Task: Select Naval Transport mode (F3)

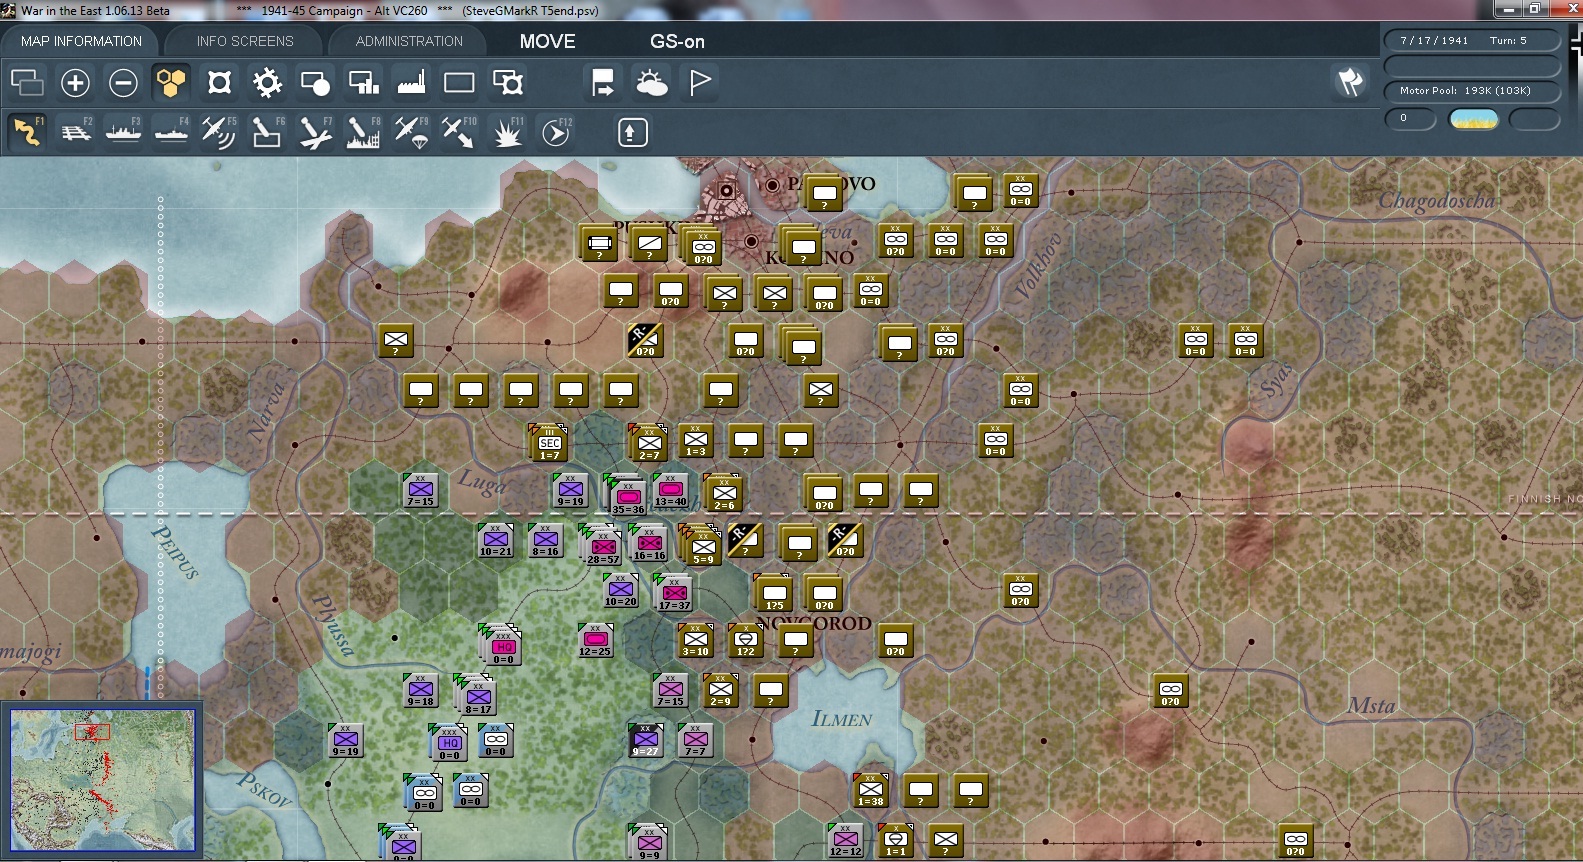Action: coord(123,132)
